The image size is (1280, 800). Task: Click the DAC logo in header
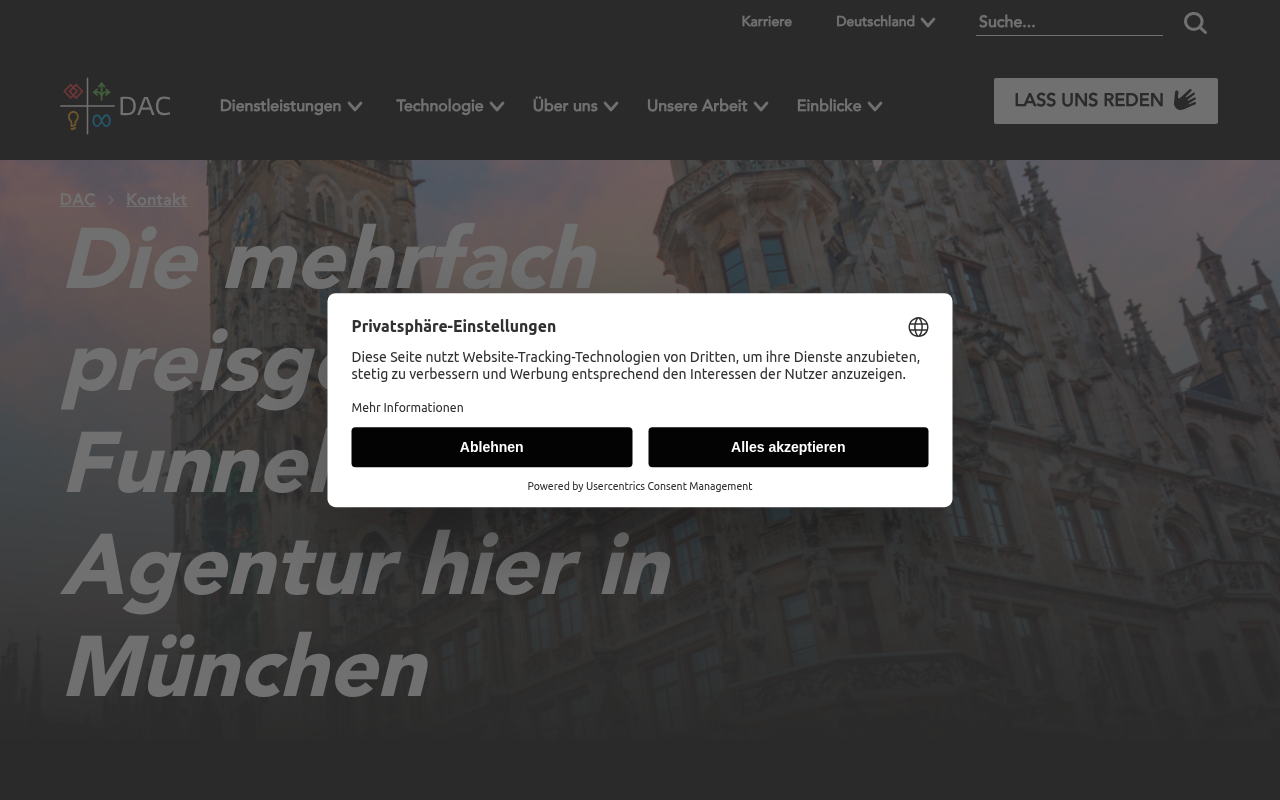(115, 106)
